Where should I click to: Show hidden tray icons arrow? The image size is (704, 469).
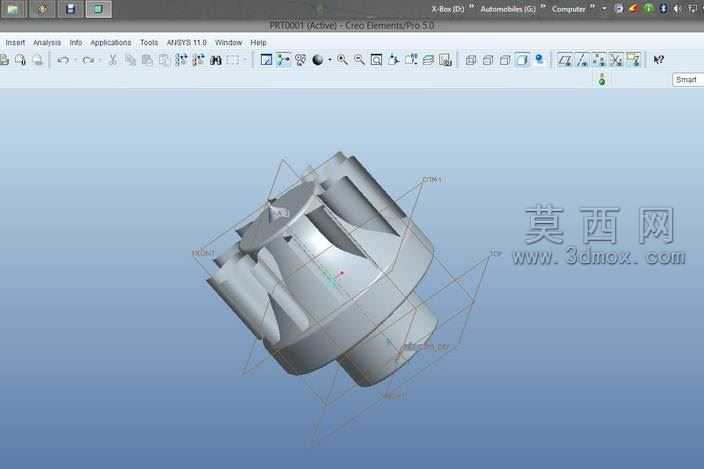[604, 9]
